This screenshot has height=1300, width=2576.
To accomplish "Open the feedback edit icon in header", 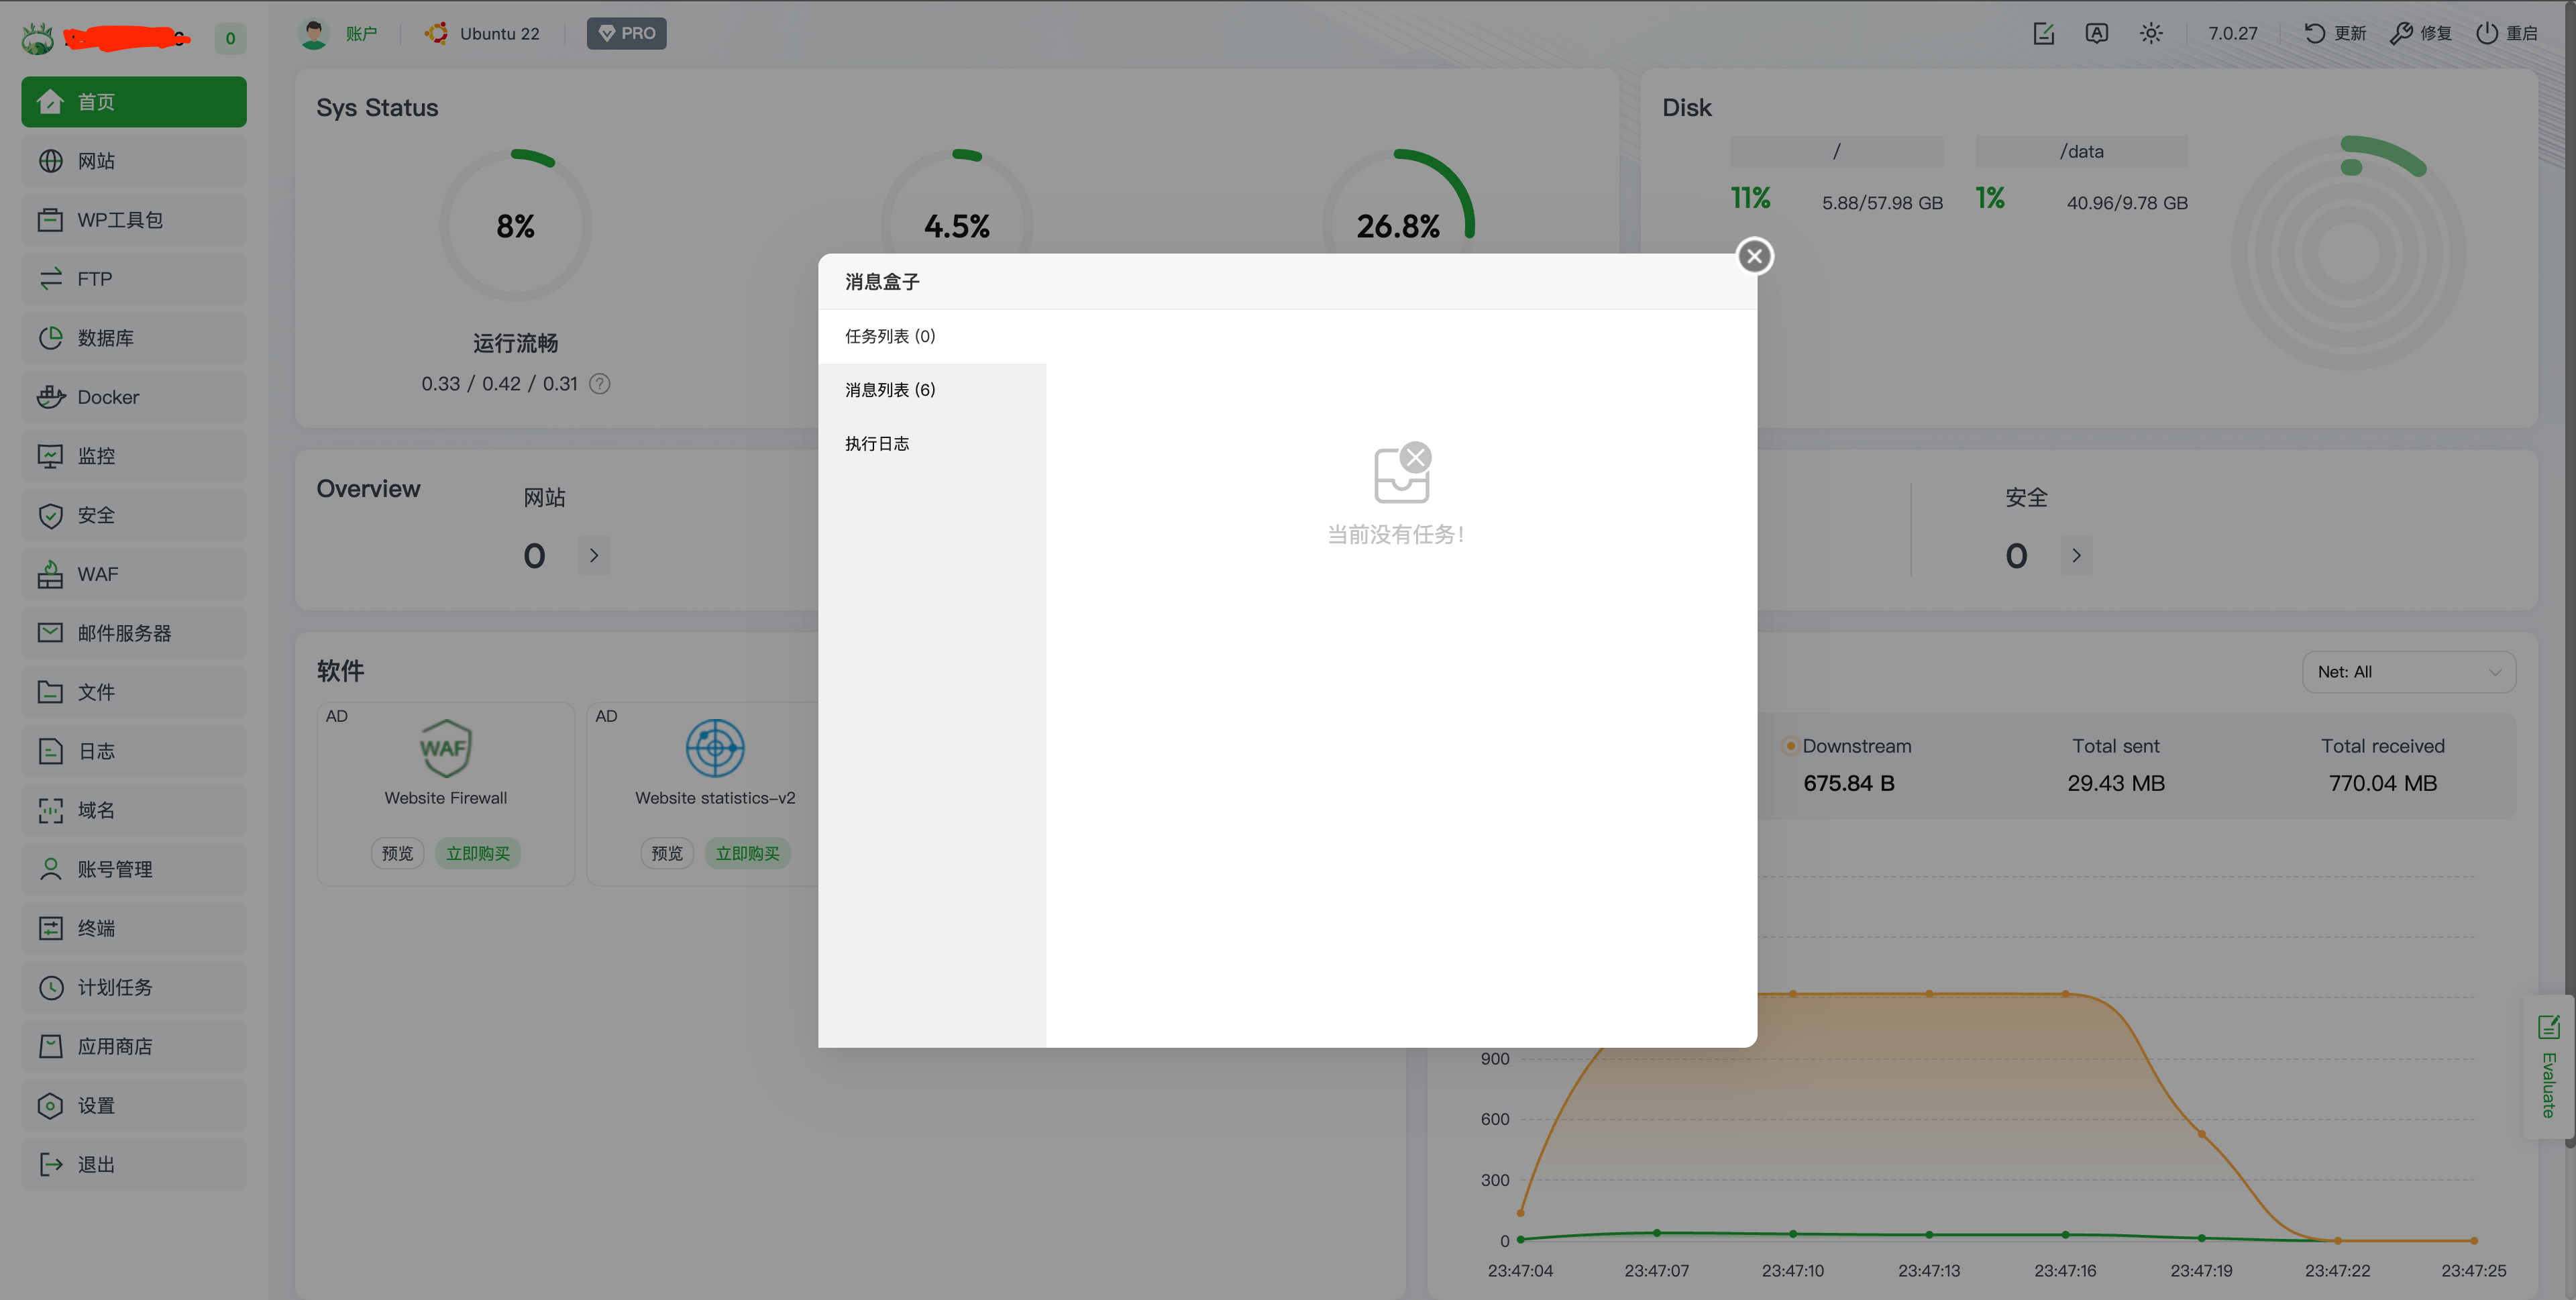I will 2043,34.
